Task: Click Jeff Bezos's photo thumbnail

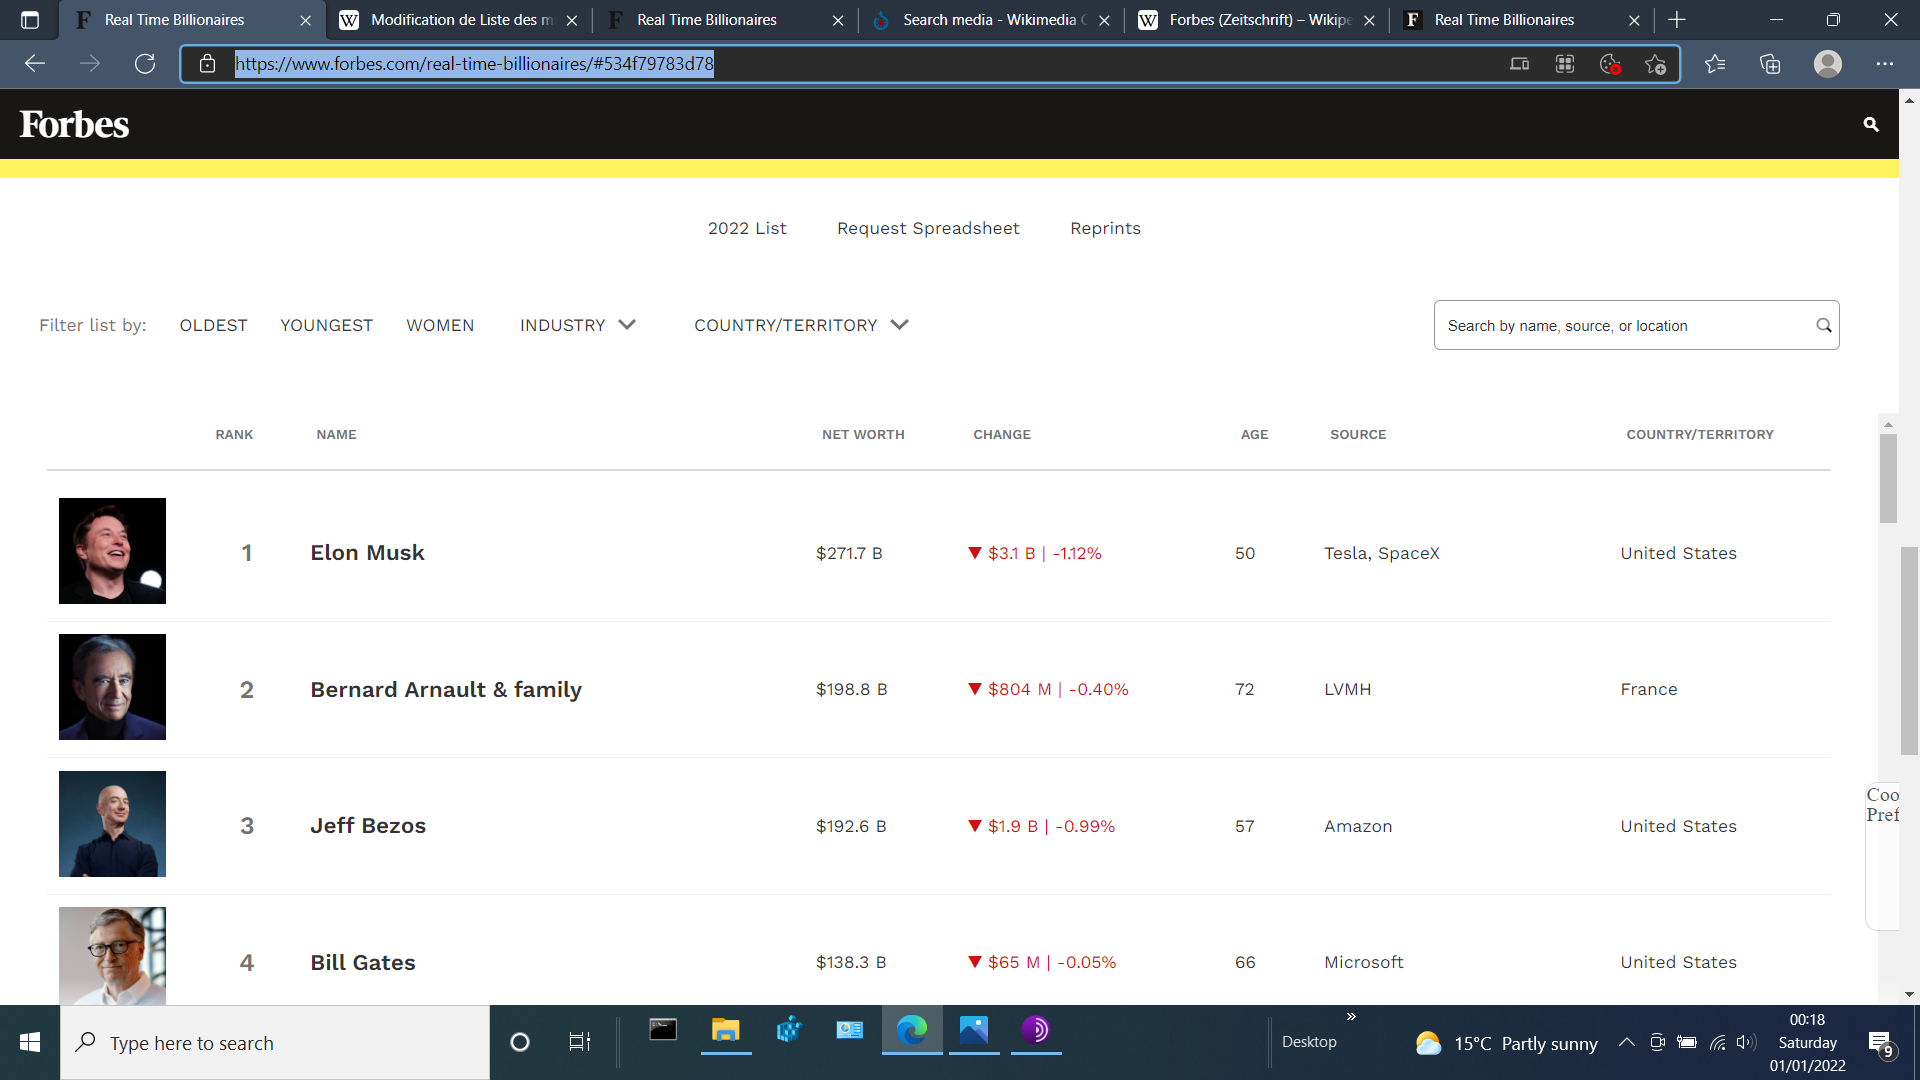Action: [112, 824]
